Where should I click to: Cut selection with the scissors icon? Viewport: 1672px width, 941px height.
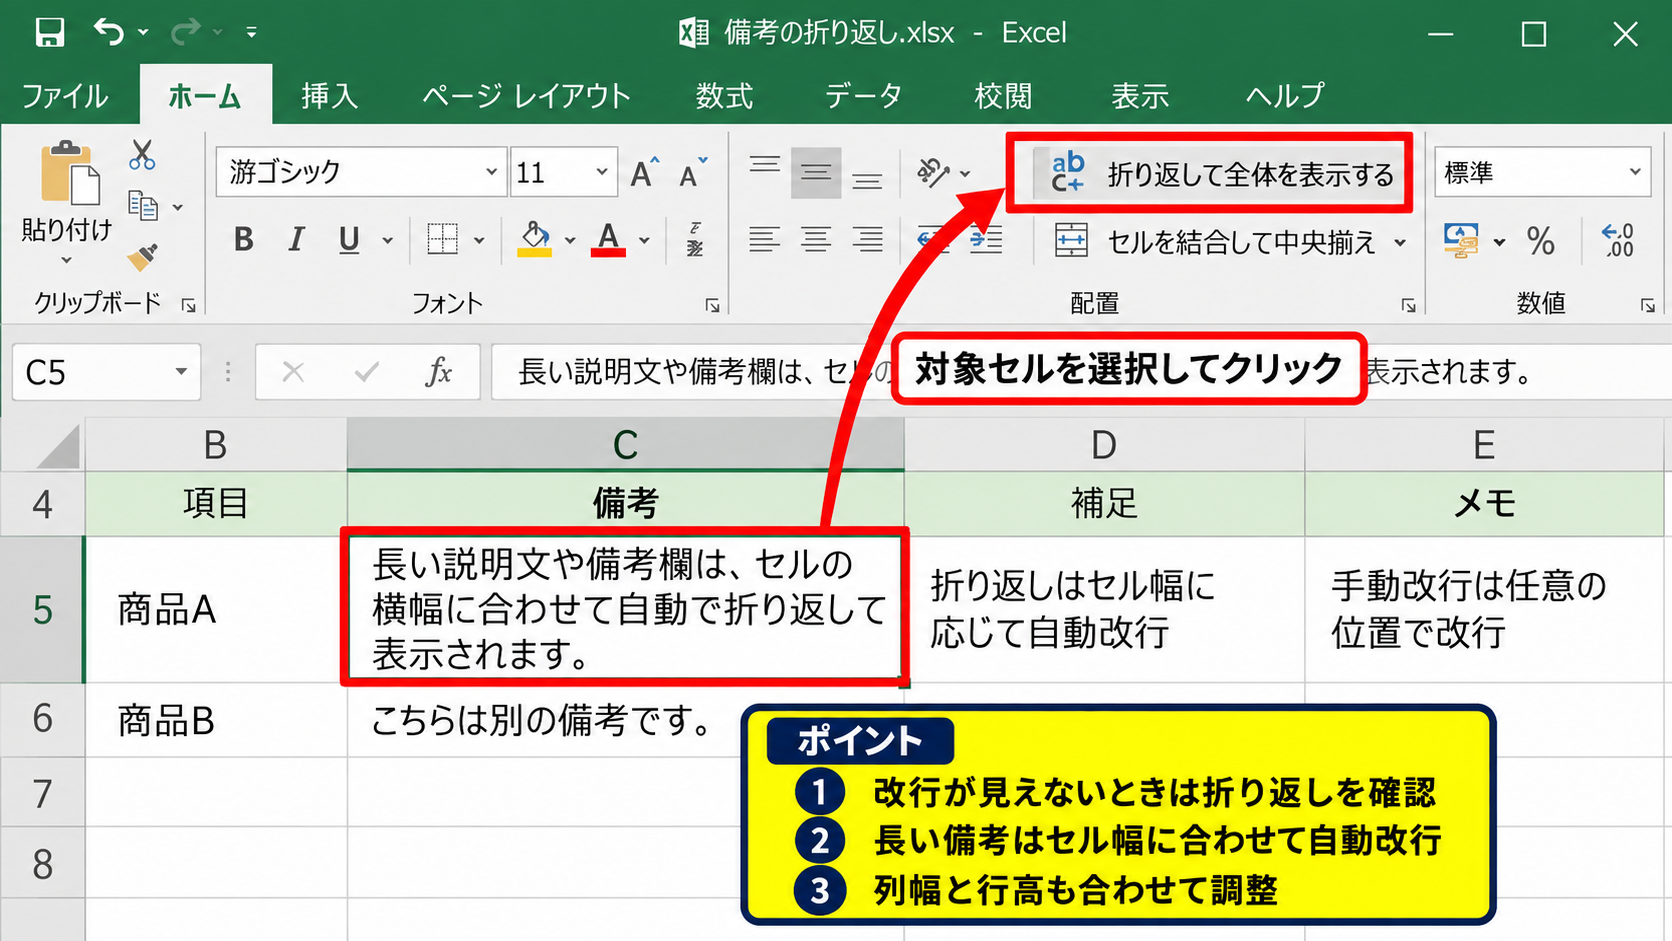click(x=142, y=155)
